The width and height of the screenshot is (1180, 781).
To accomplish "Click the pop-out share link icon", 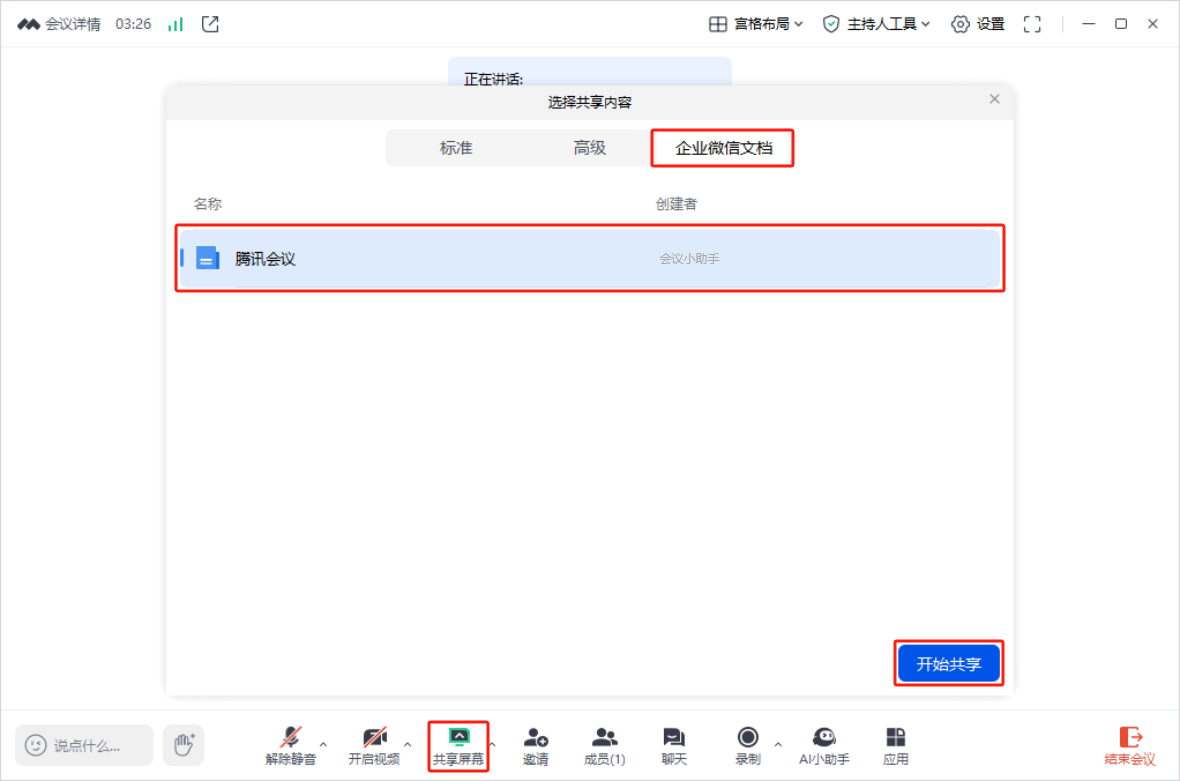I will coord(211,24).
